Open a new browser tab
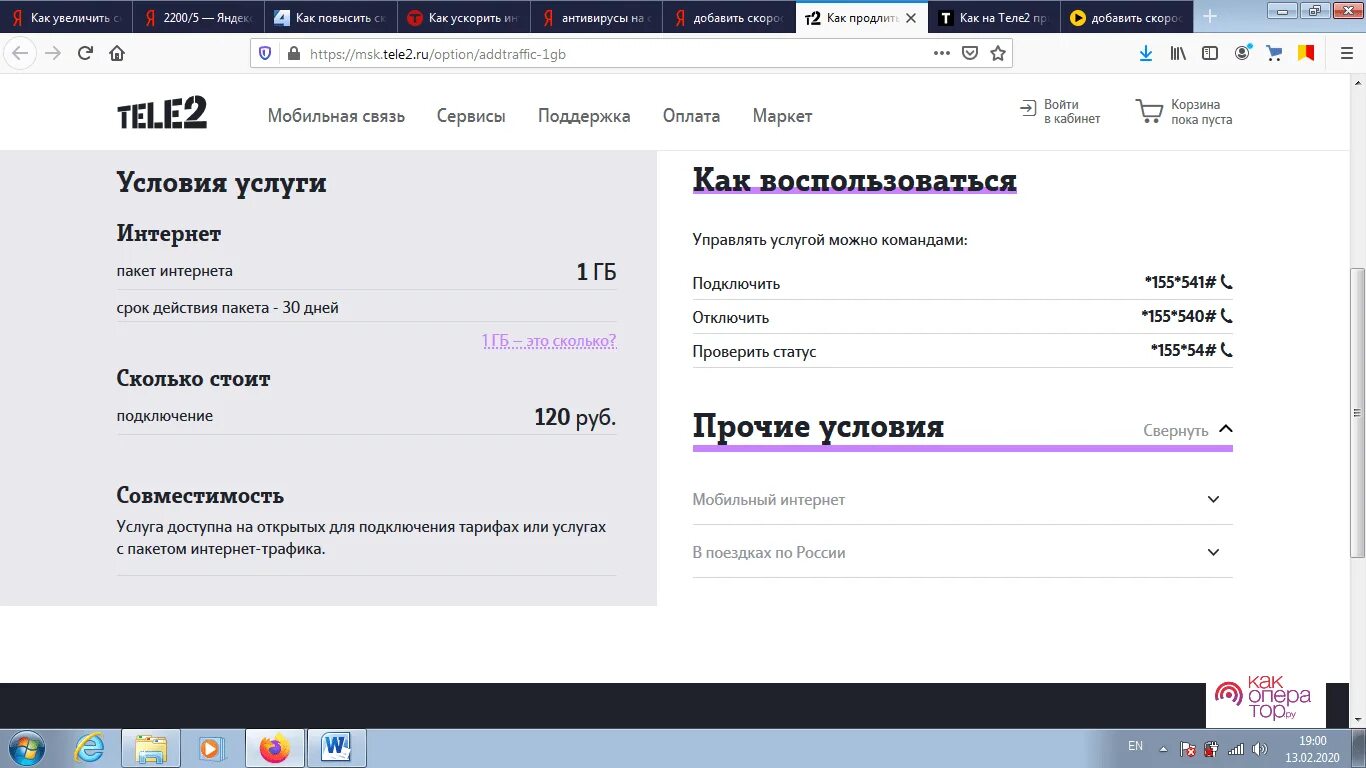Viewport: 1366px width, 768px height. [x=1210, y=17]
